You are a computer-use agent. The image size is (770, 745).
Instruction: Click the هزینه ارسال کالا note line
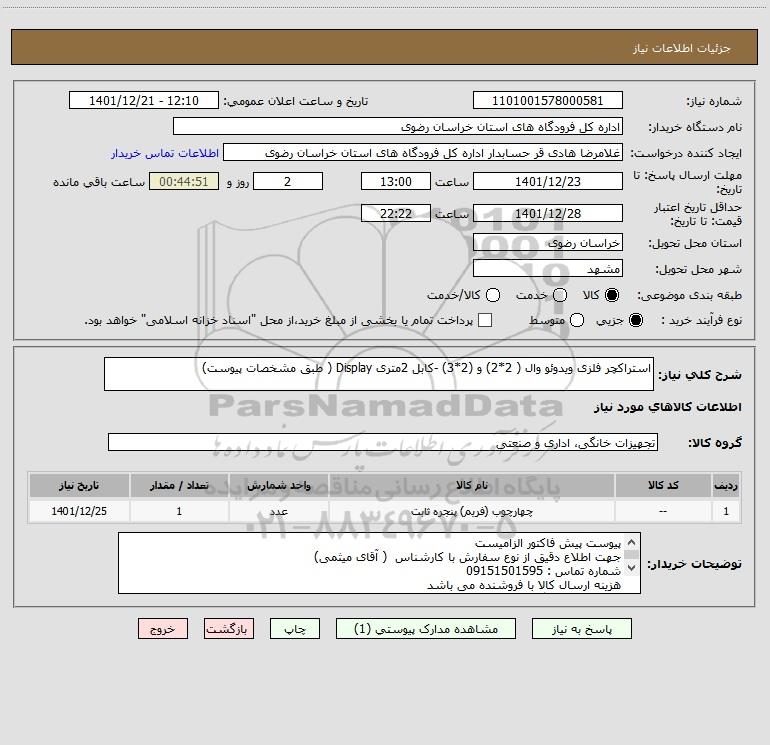pyautogui.click(x=524, y=585)
